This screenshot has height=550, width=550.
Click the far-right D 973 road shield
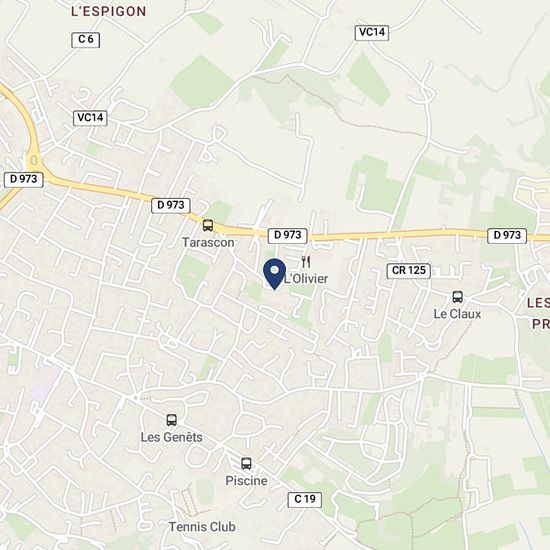pos(507,235)
